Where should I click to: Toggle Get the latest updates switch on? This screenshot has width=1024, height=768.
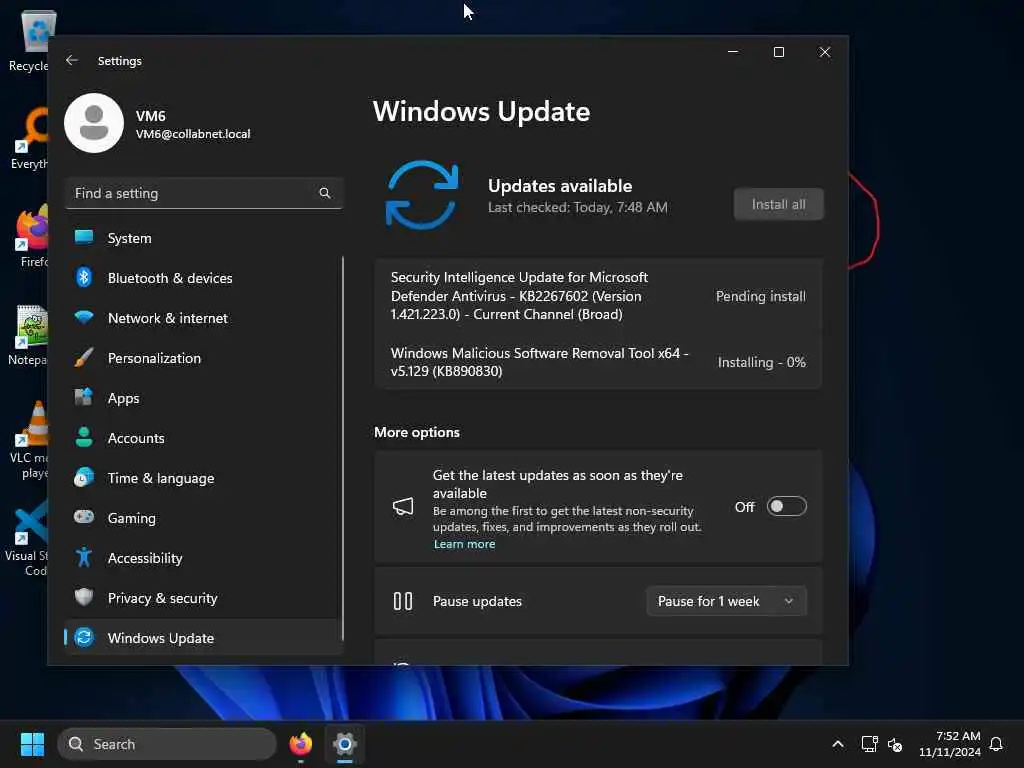[x=786, y=506]
